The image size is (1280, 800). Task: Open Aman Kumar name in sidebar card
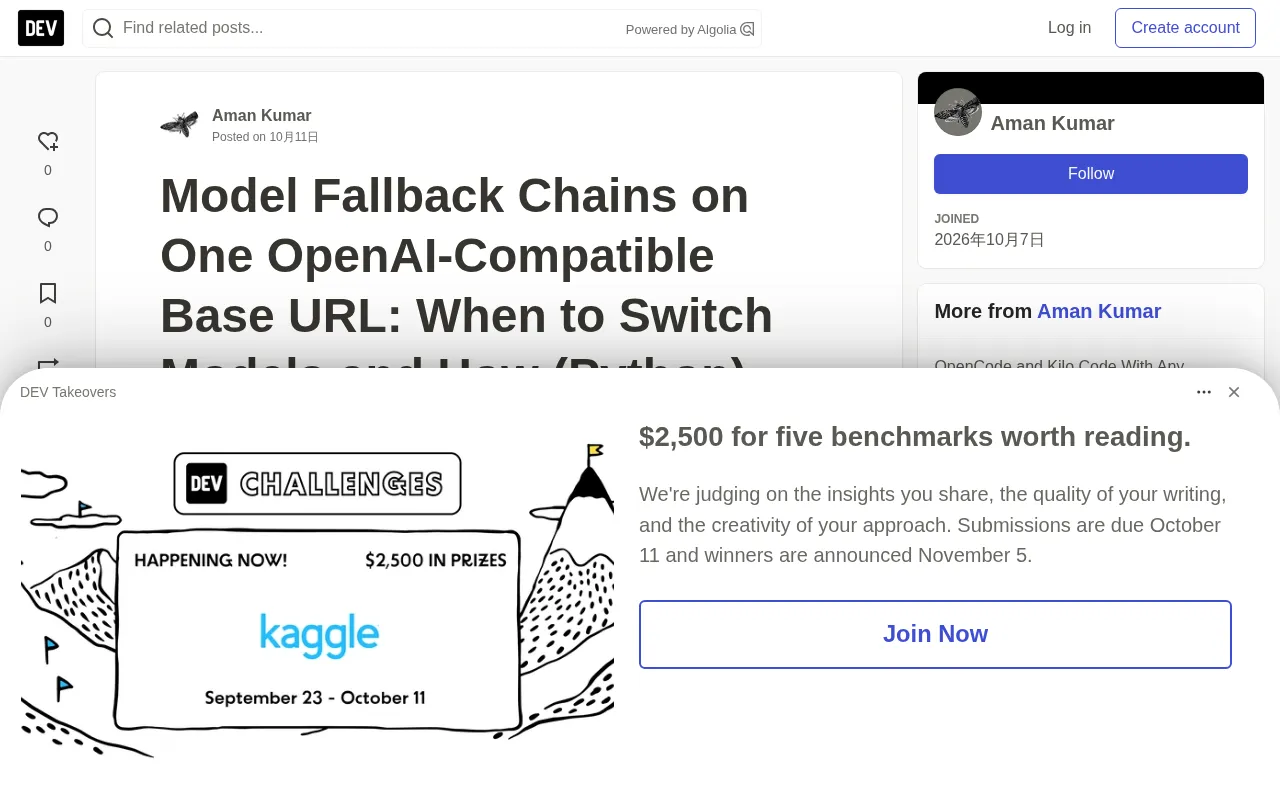(1052, 123)
